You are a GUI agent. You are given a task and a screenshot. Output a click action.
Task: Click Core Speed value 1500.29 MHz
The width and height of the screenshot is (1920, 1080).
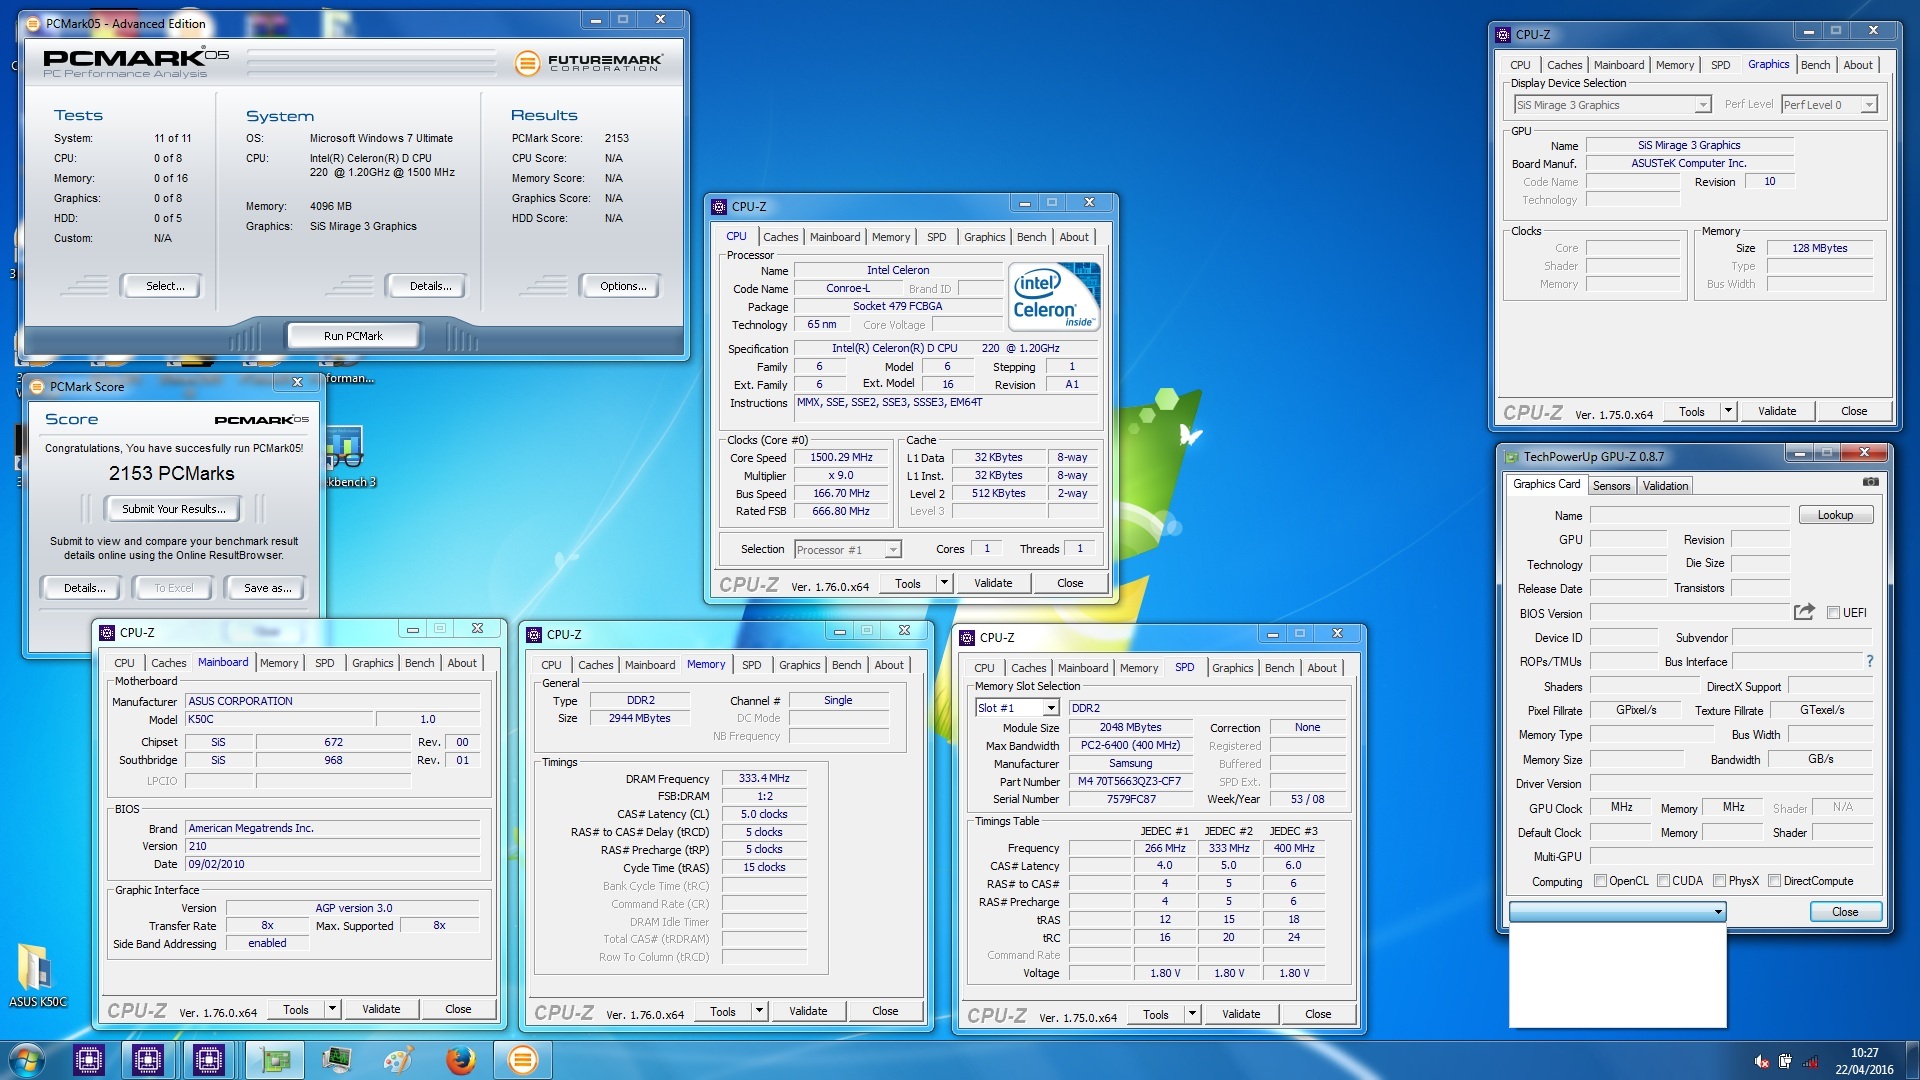click(x=841, y=458)
